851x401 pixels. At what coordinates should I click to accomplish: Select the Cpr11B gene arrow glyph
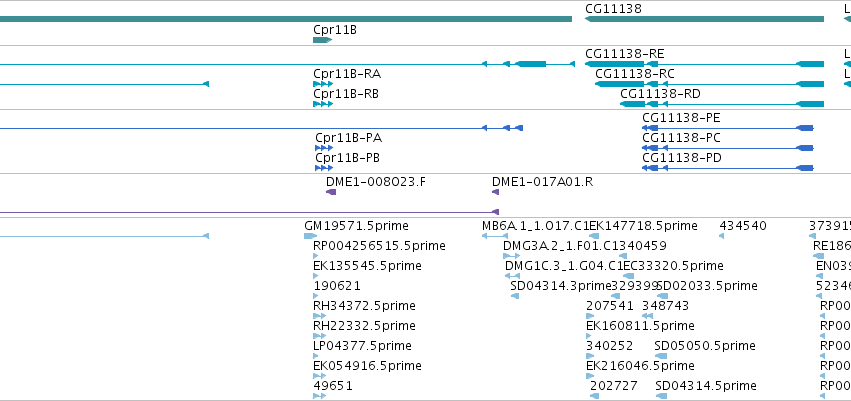click(322, 40)
